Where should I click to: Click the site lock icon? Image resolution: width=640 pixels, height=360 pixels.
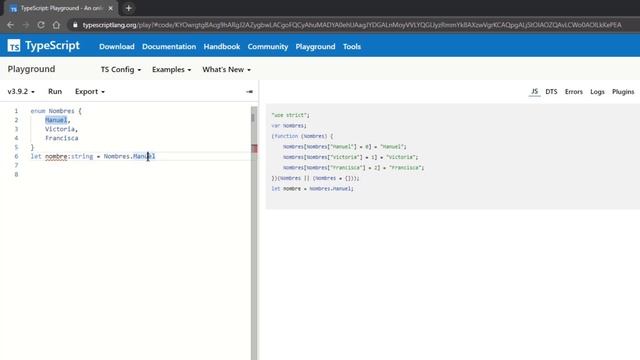coord(75,25)
